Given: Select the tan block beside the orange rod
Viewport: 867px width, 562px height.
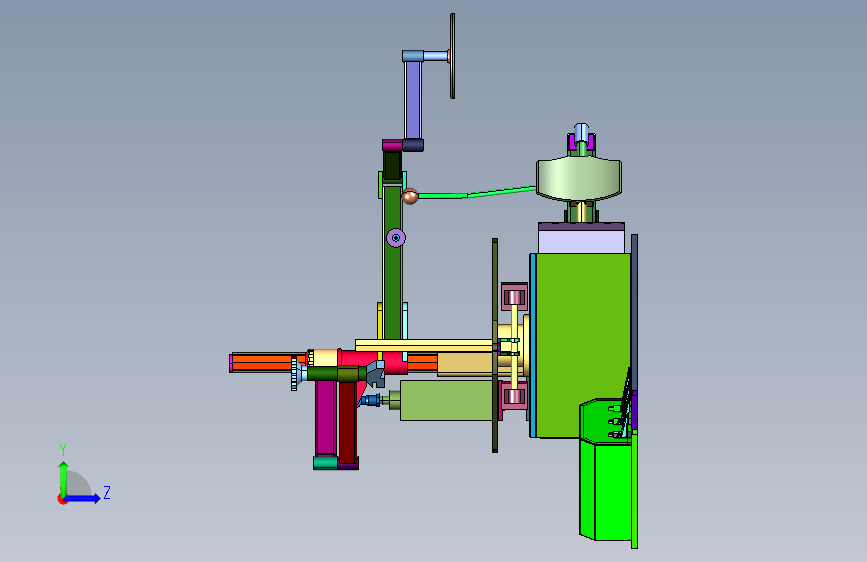Looking at the screenshot, I should [464, 365].
